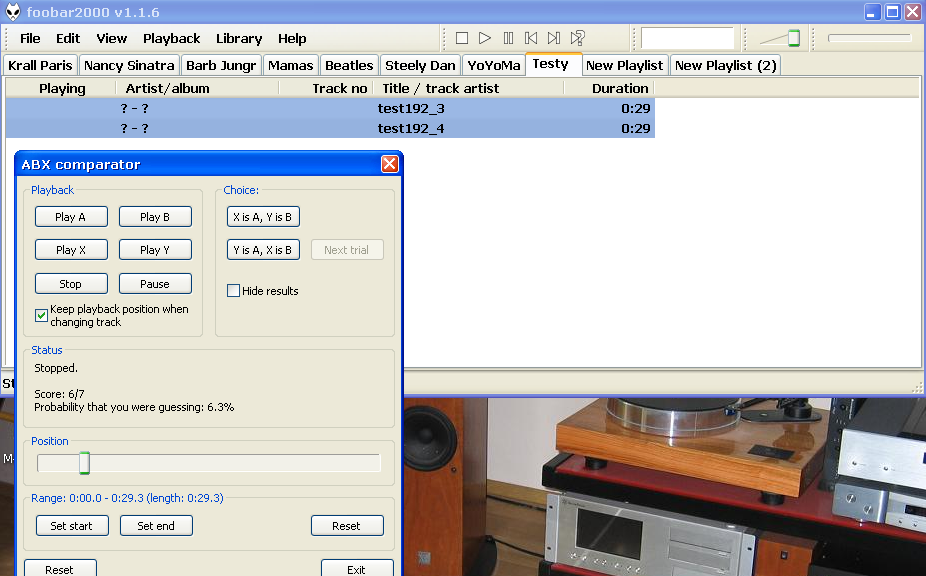Screen dimensions: 926x576
Task: Switch to the Nancy Sinatra playlist tab
Action: point(129,65)
